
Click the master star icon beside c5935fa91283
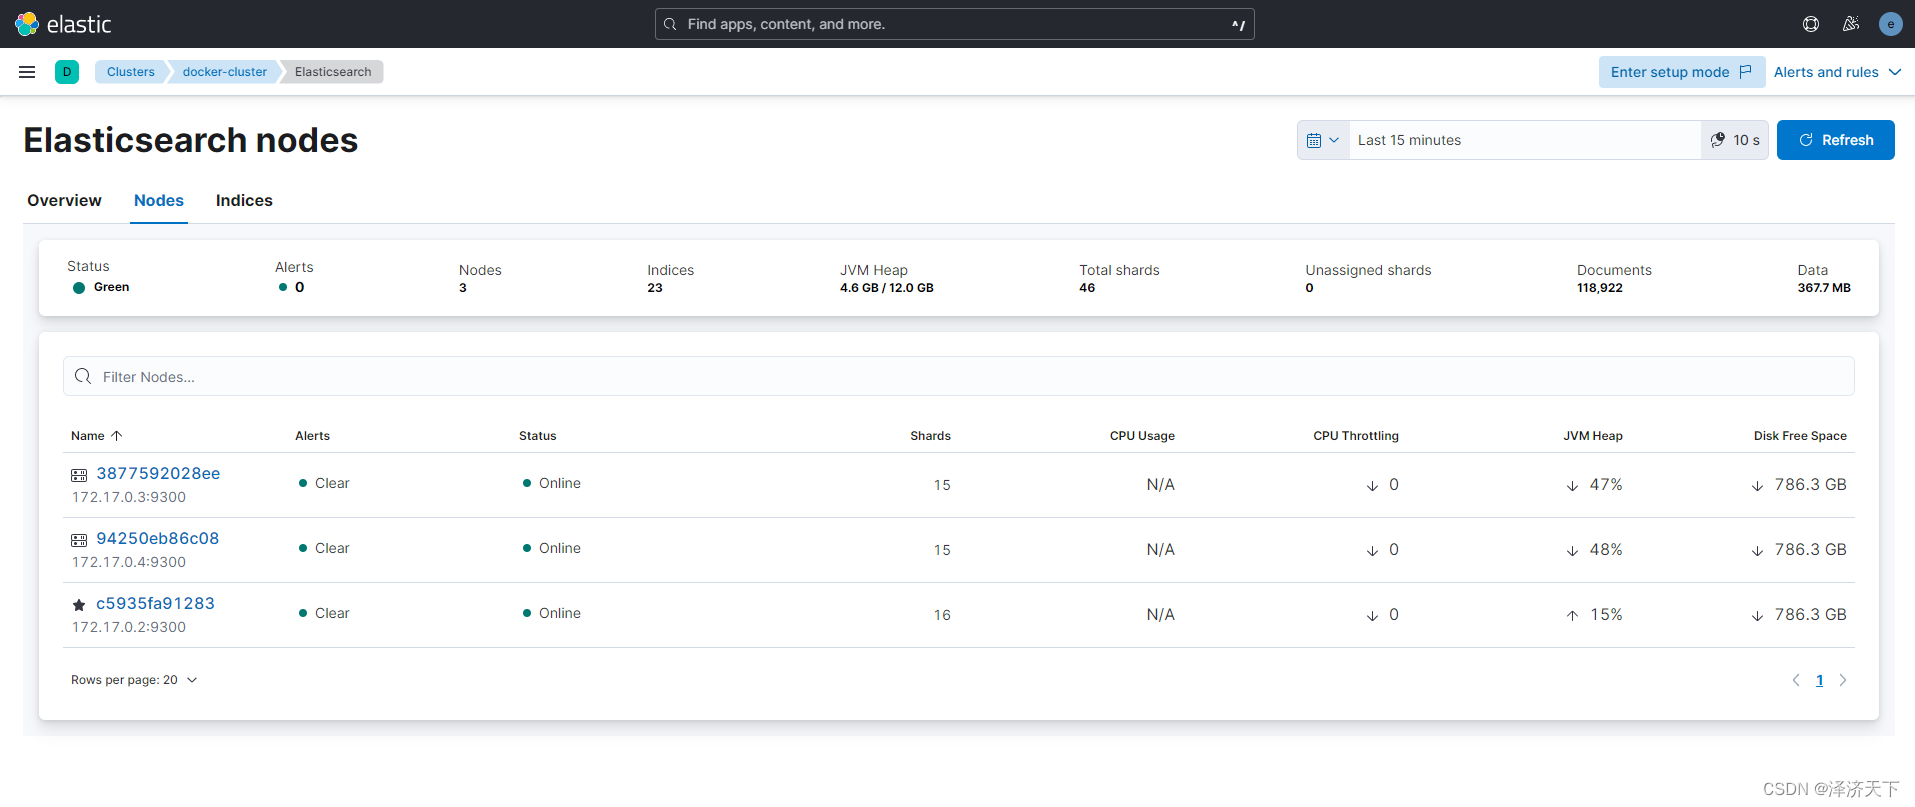click(x=79, y=605)
